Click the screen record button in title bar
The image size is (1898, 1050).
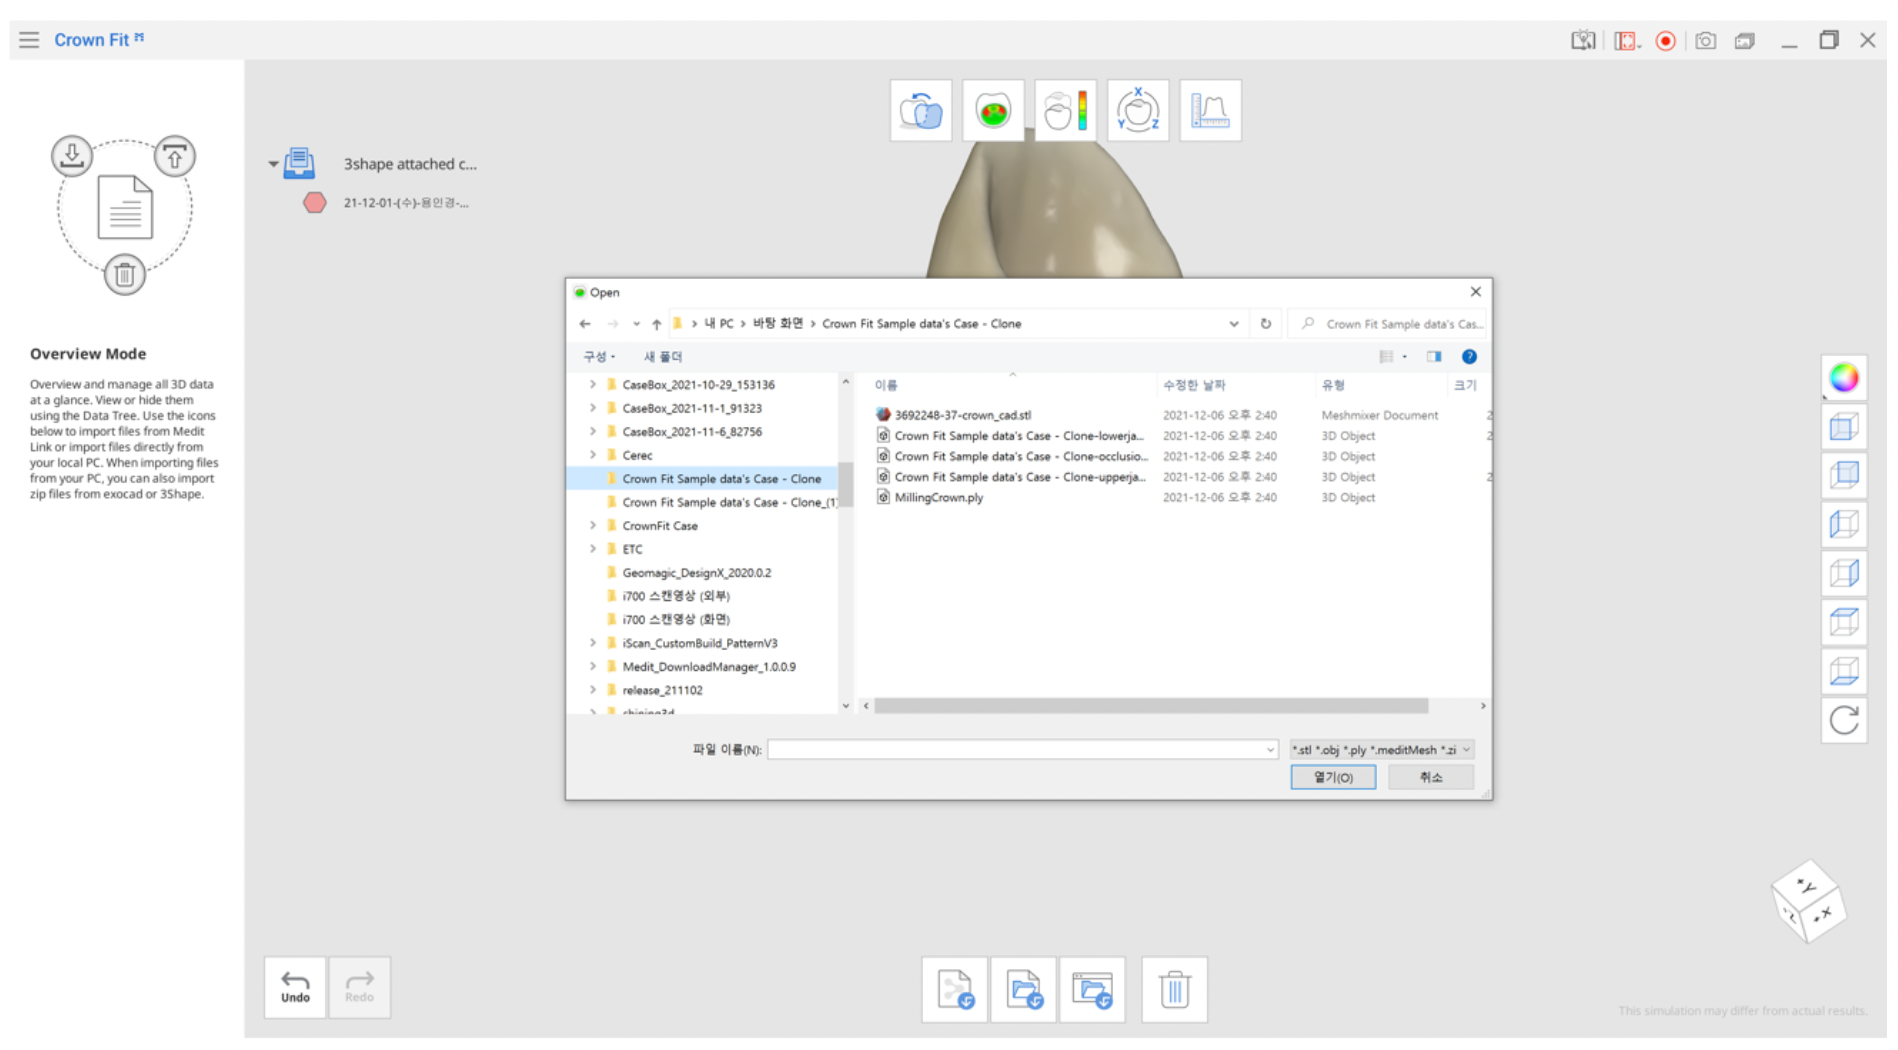tap(1665, 41)
